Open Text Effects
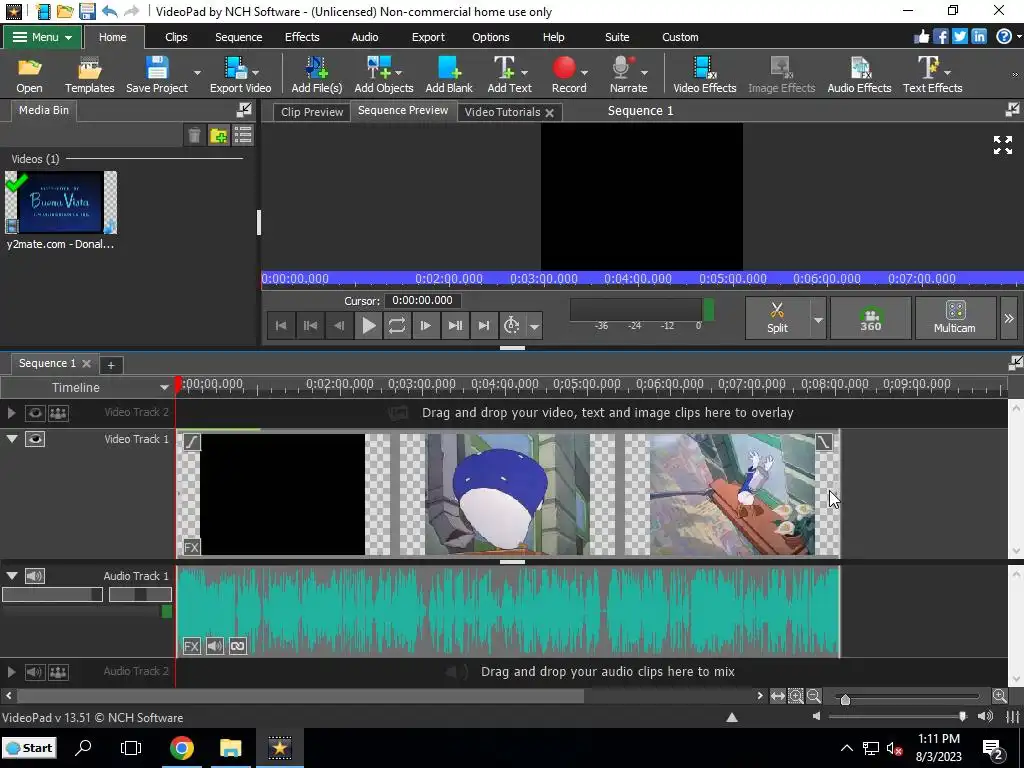The width and height of the screenshot is (1024, 768). (x=933, y=74)
